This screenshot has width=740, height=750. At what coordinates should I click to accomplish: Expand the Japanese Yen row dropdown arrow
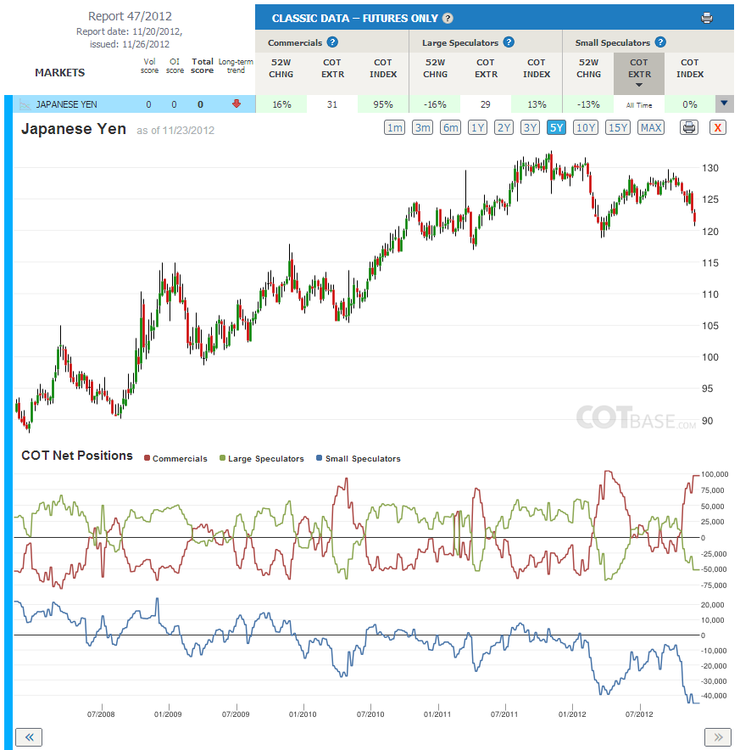(x=724, y=103)
